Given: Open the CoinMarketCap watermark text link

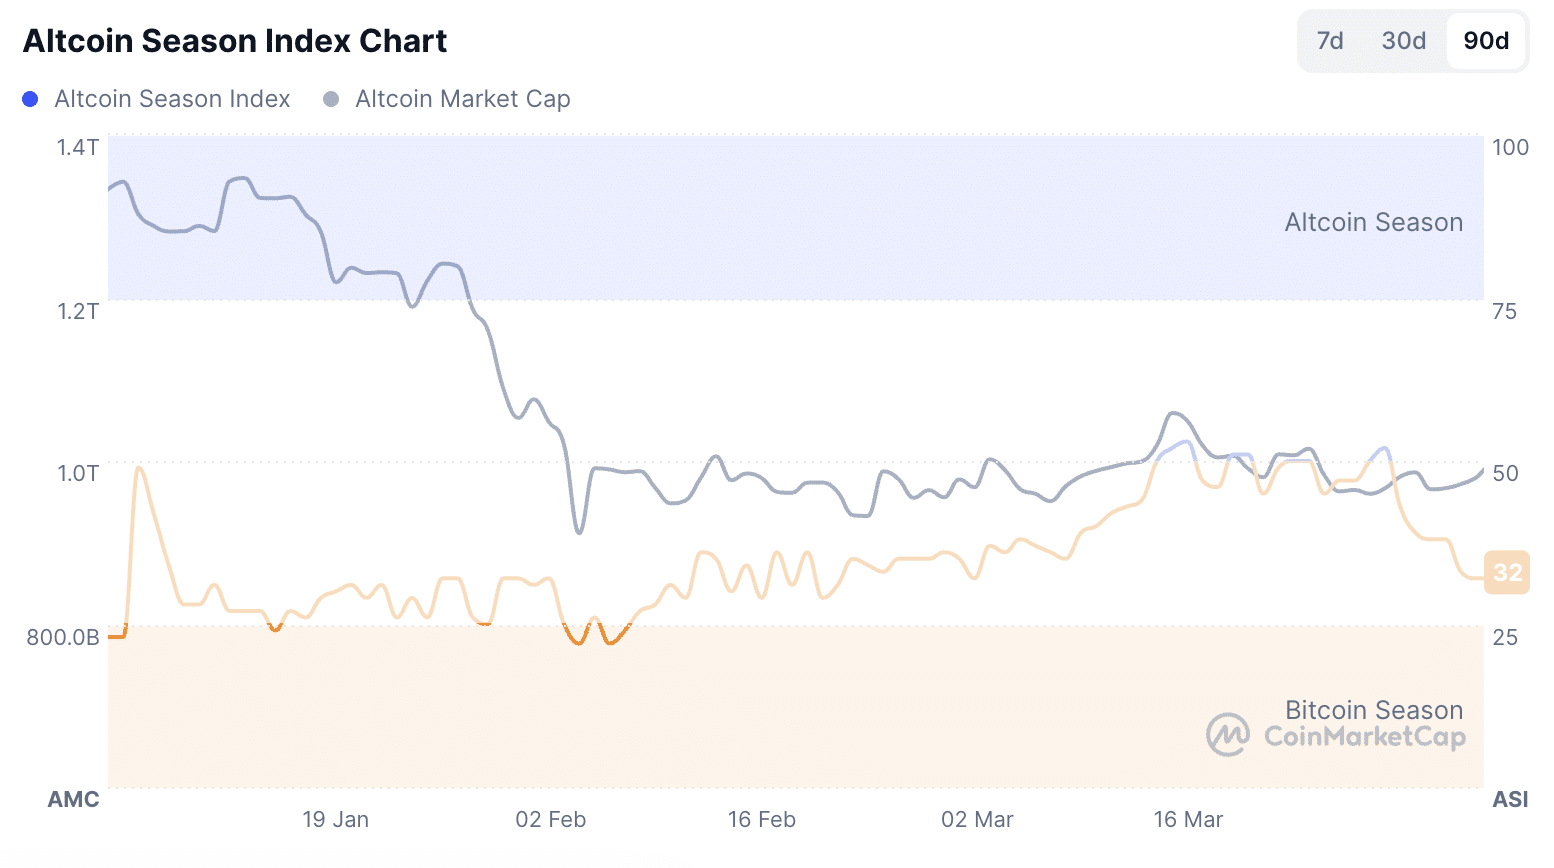Looking at the screenshot, I should coord(1364,737).
